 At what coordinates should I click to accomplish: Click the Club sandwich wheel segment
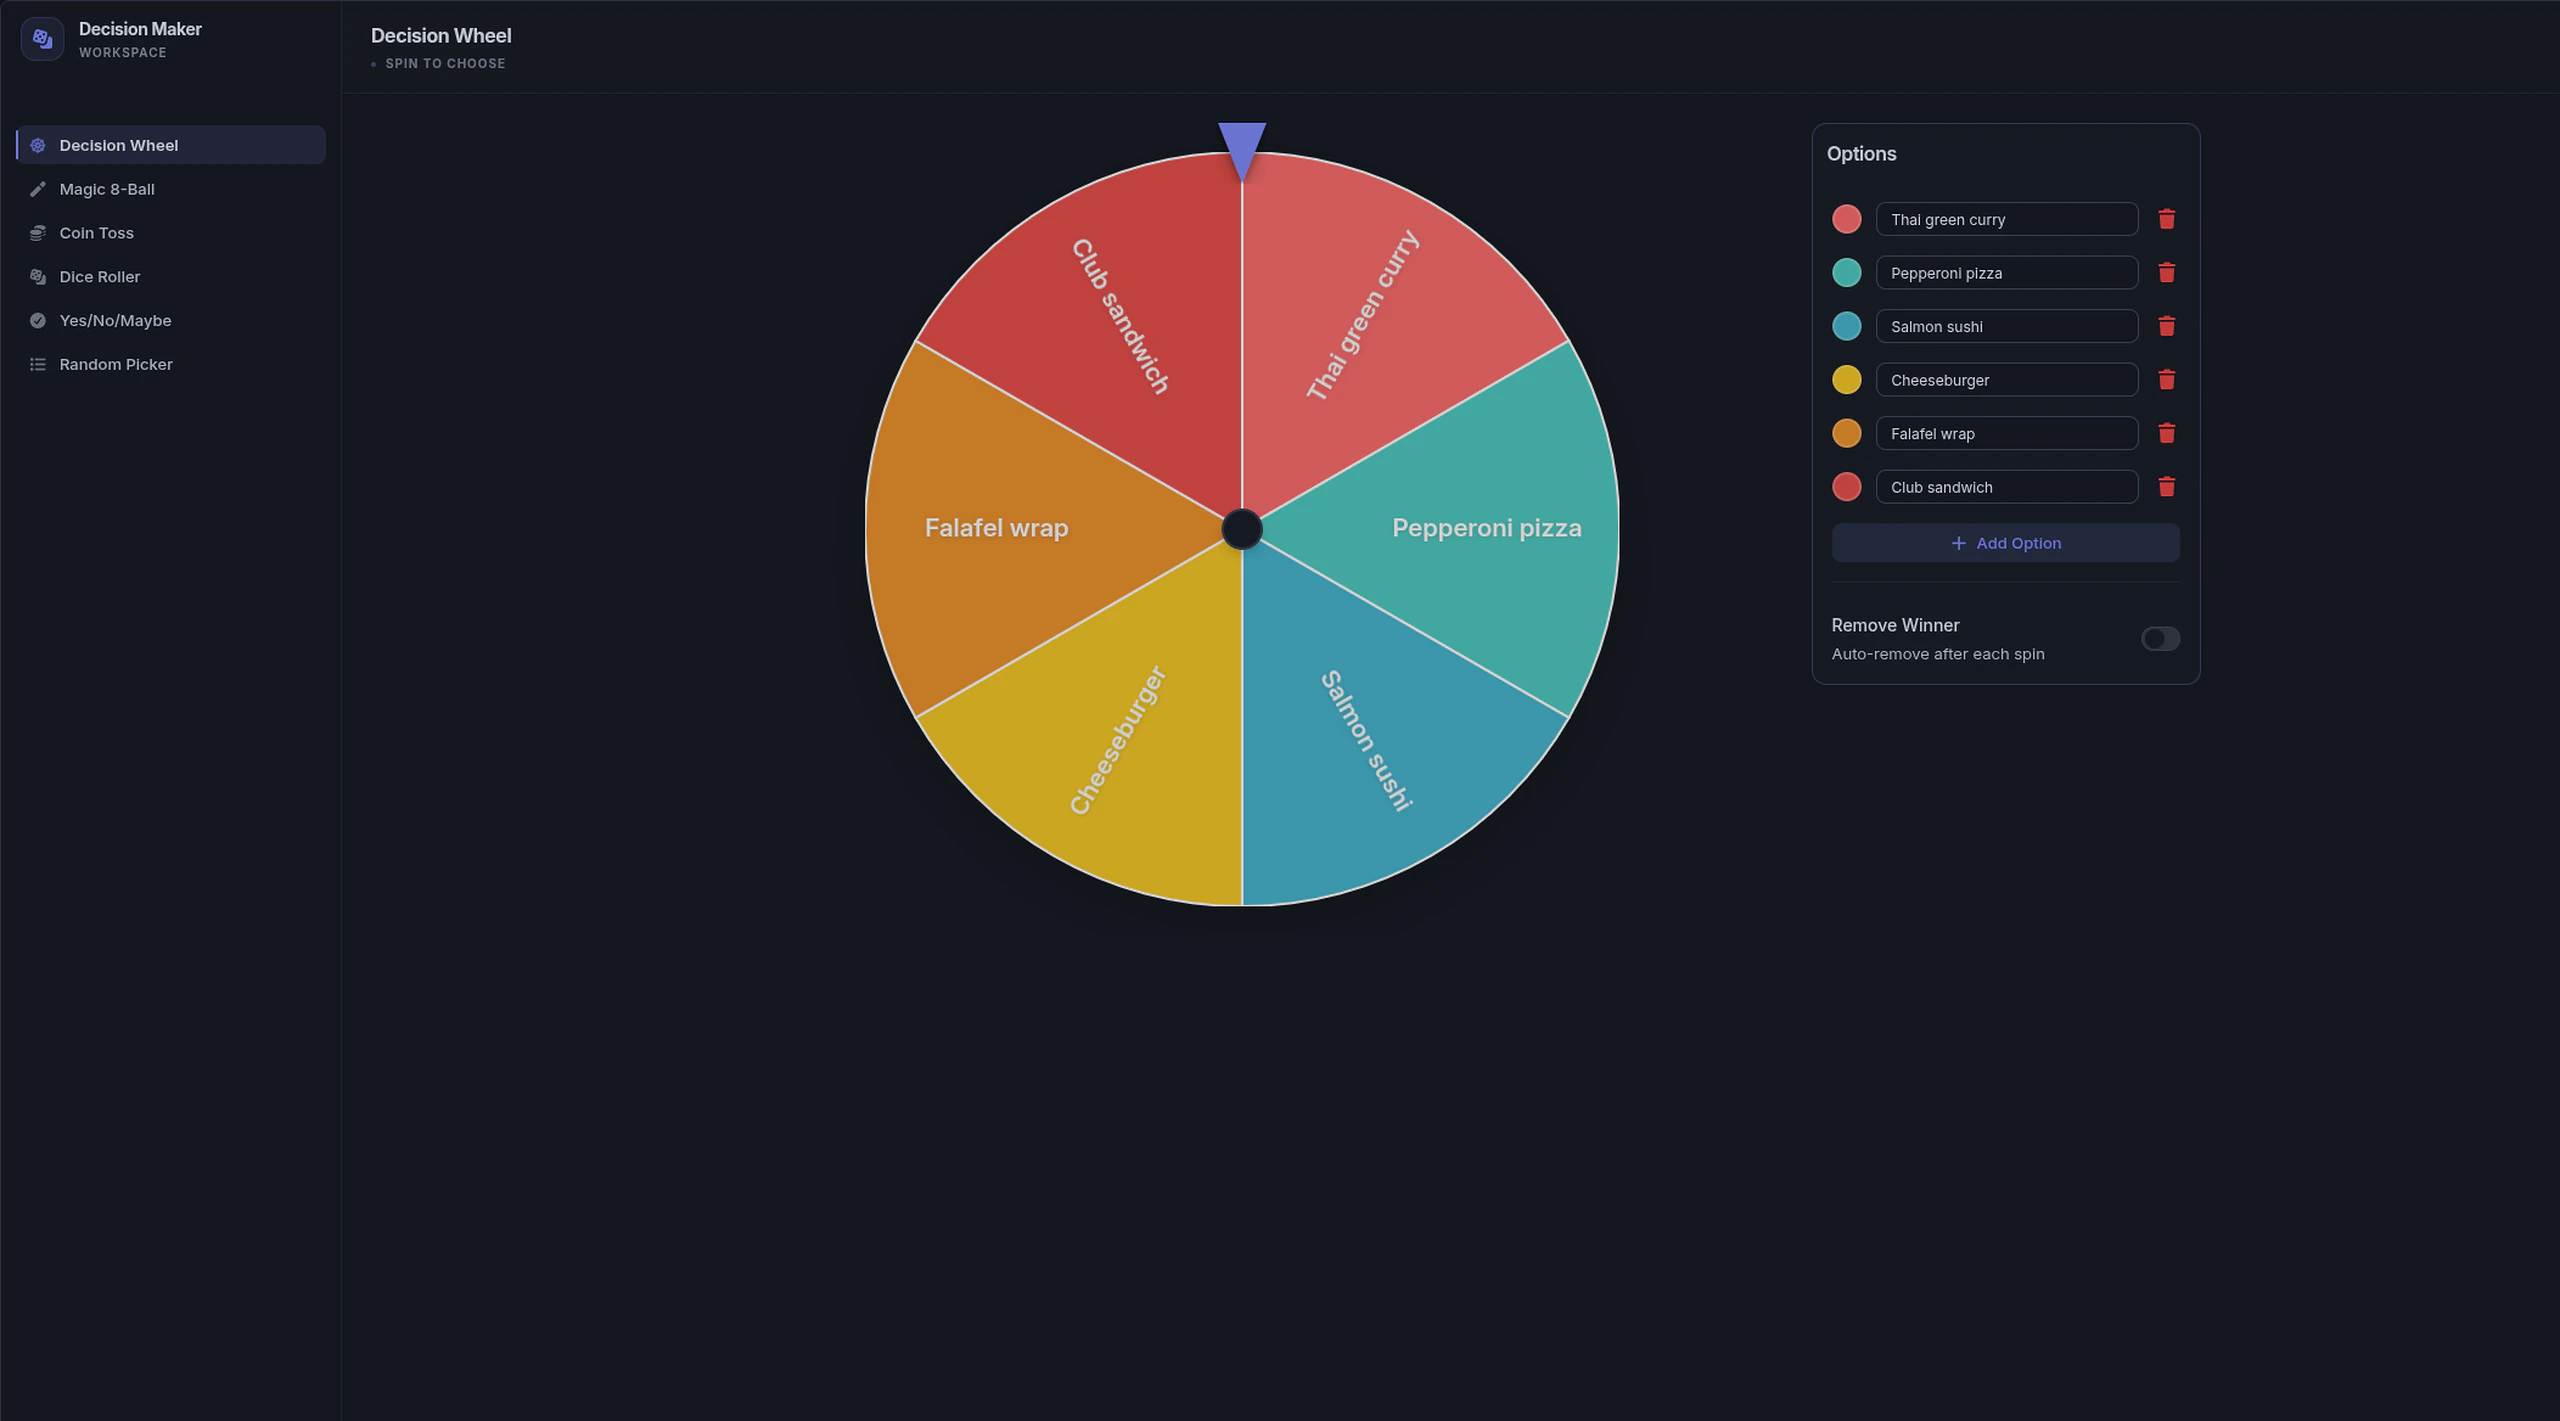pos(1120,315)
